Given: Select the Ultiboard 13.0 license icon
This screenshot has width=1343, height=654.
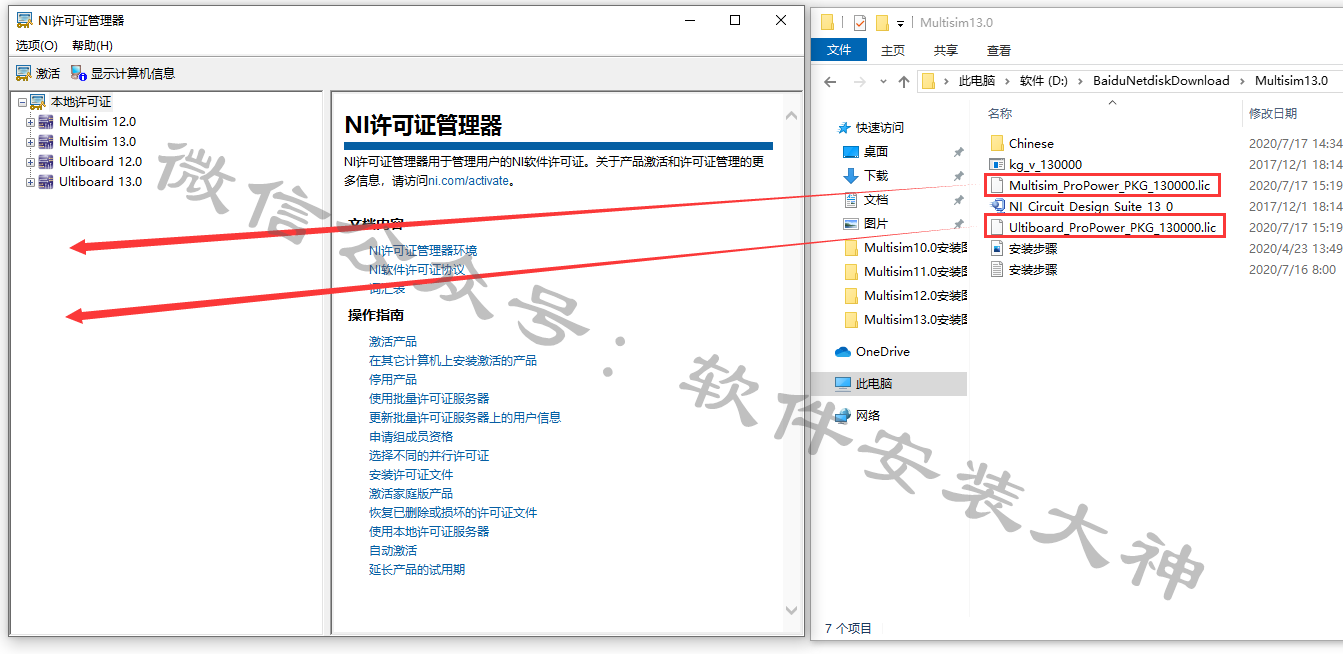Looking at the screenshot, I should click(x=46, y=182).
